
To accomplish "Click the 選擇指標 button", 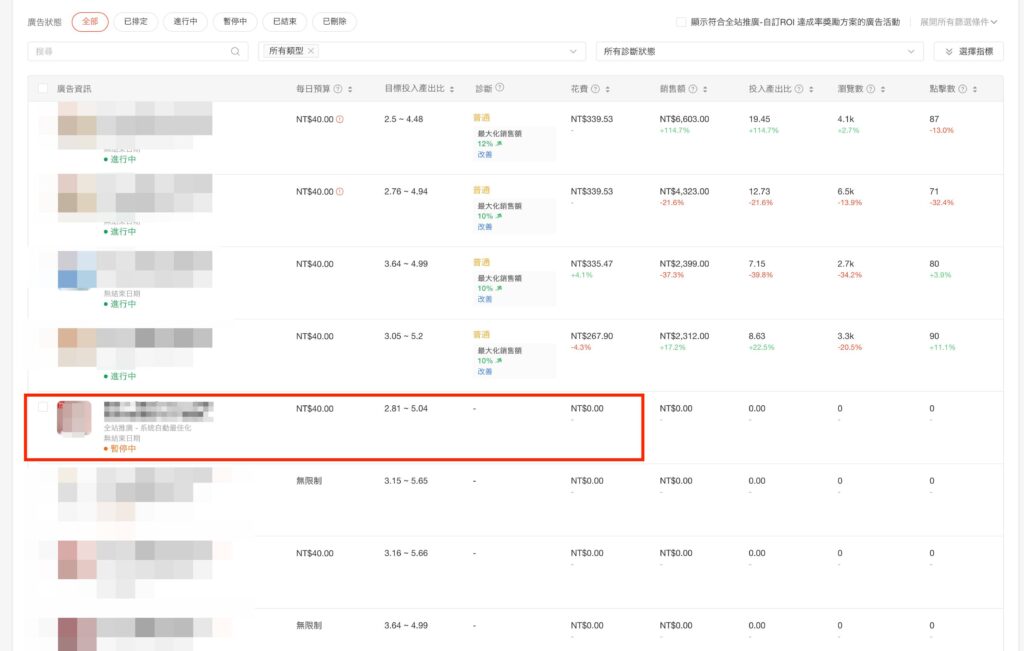I will (968, 51).
